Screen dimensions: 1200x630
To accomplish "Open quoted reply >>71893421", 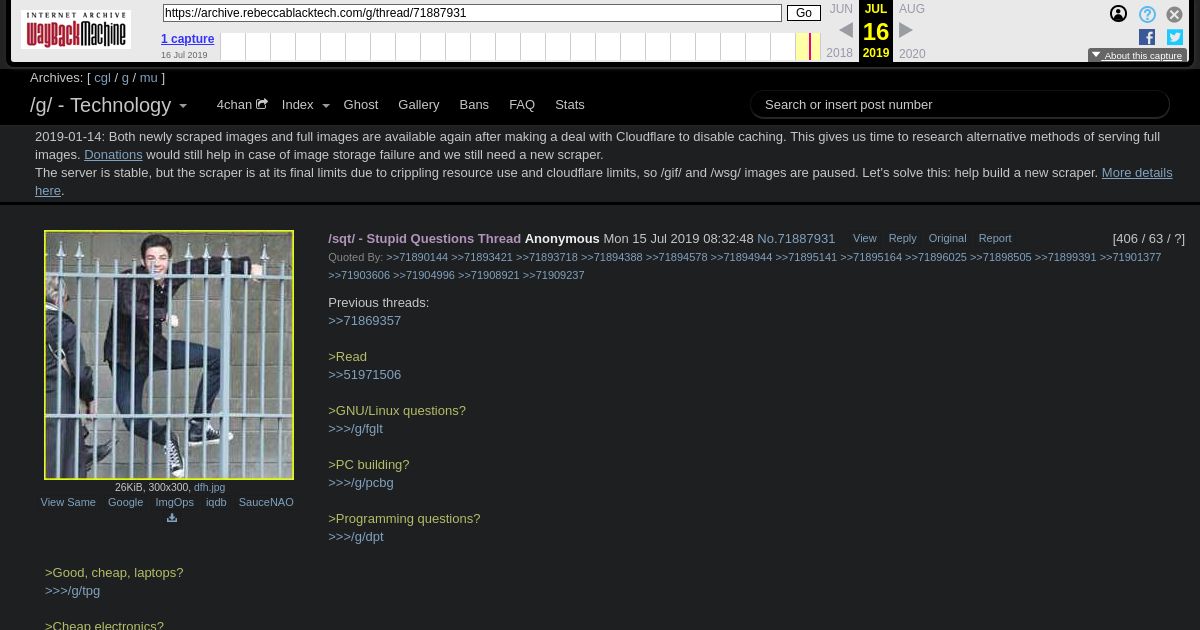I will 482,257.
